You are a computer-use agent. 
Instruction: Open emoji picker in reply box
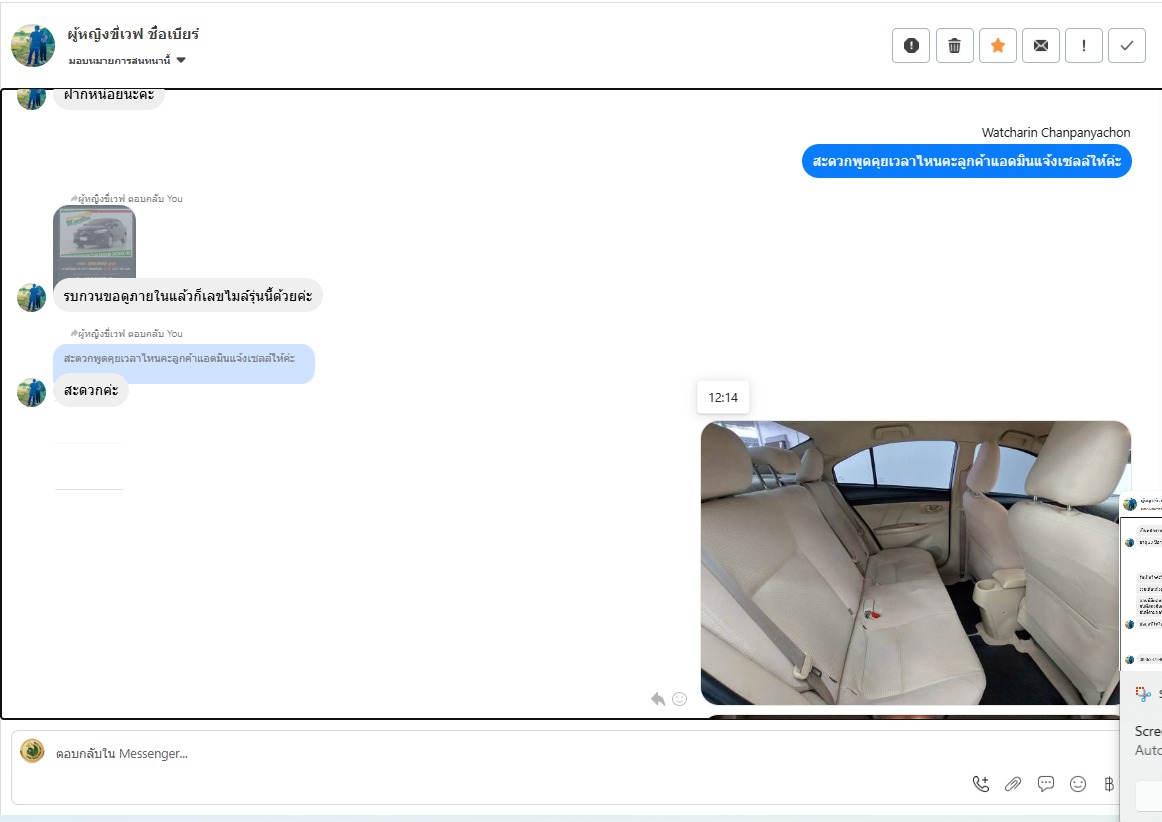[1078, 783]
